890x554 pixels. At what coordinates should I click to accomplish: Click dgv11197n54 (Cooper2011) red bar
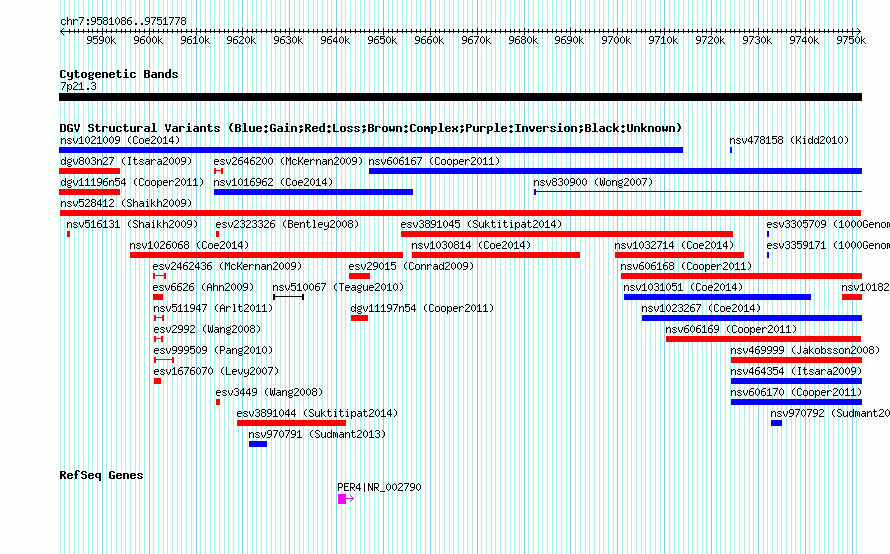pyautogui.click(x=359, y=318)
